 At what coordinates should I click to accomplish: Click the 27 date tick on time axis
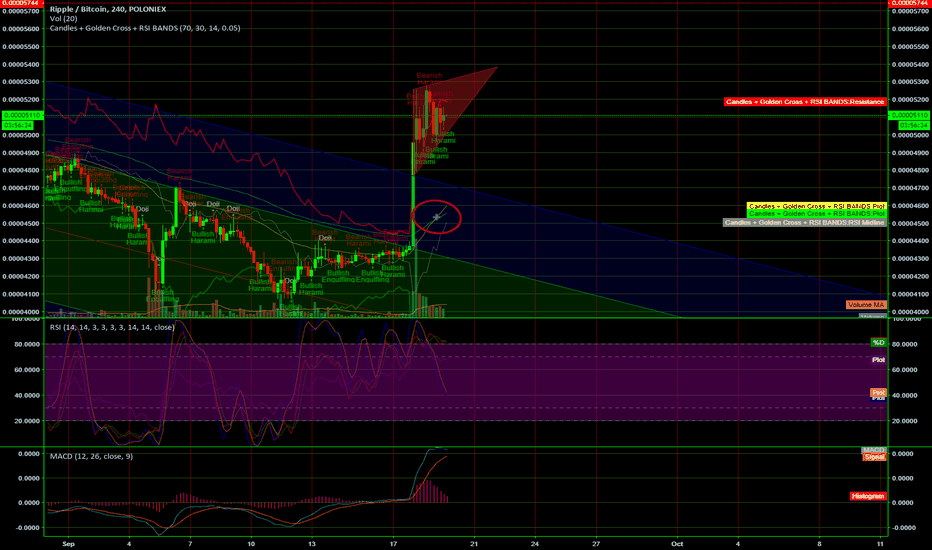click(596, 543)
